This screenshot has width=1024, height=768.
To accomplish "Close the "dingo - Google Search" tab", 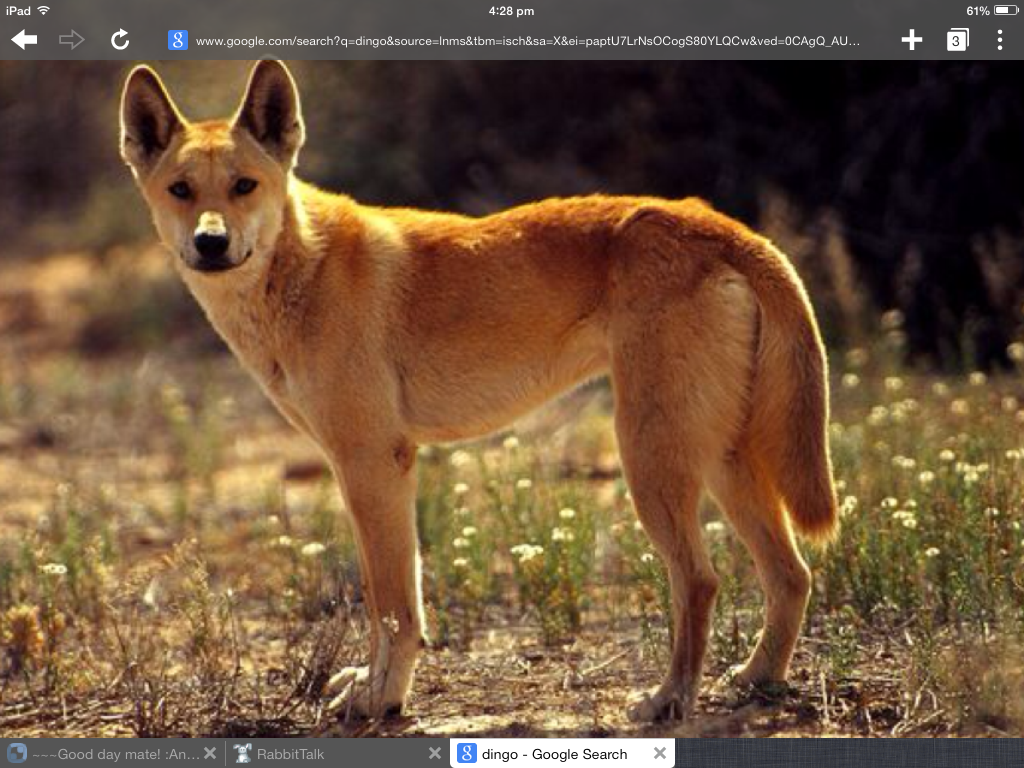I will tap(660, 753).
